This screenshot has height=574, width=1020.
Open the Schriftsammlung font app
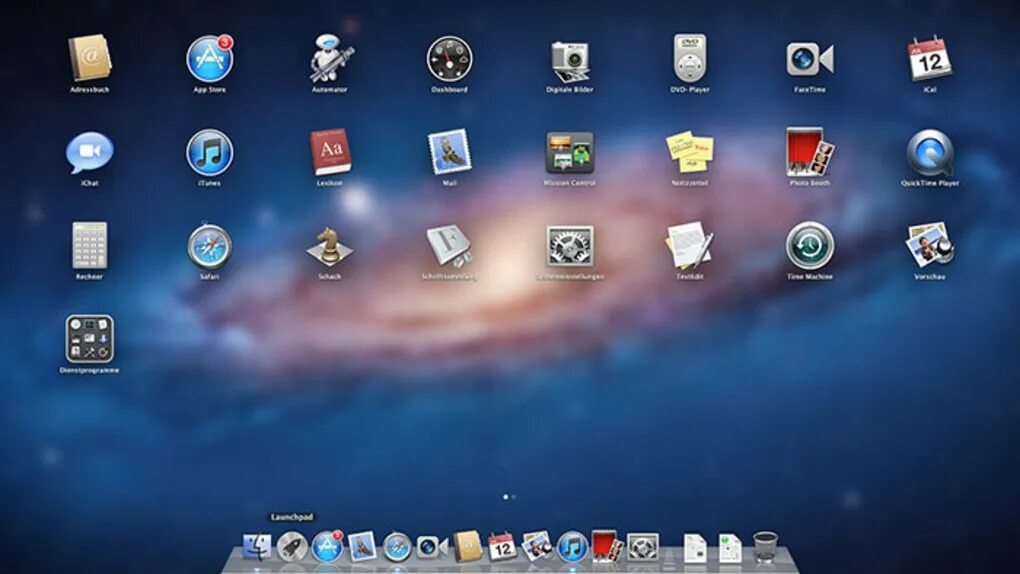pyautogui.click(x=450, y=247)
